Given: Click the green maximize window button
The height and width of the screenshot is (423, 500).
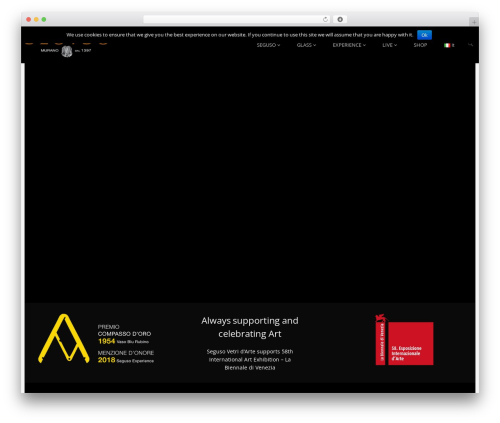Looking at the screenshot, I should [44, 19].
